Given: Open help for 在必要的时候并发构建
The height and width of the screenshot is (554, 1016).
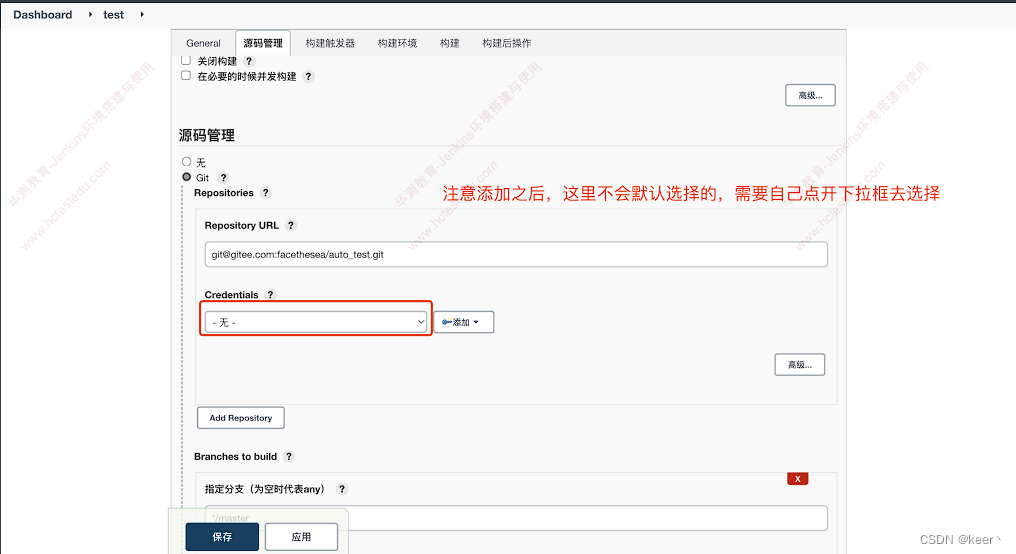Looking at the screenshot, I should [x=308, y=76].
